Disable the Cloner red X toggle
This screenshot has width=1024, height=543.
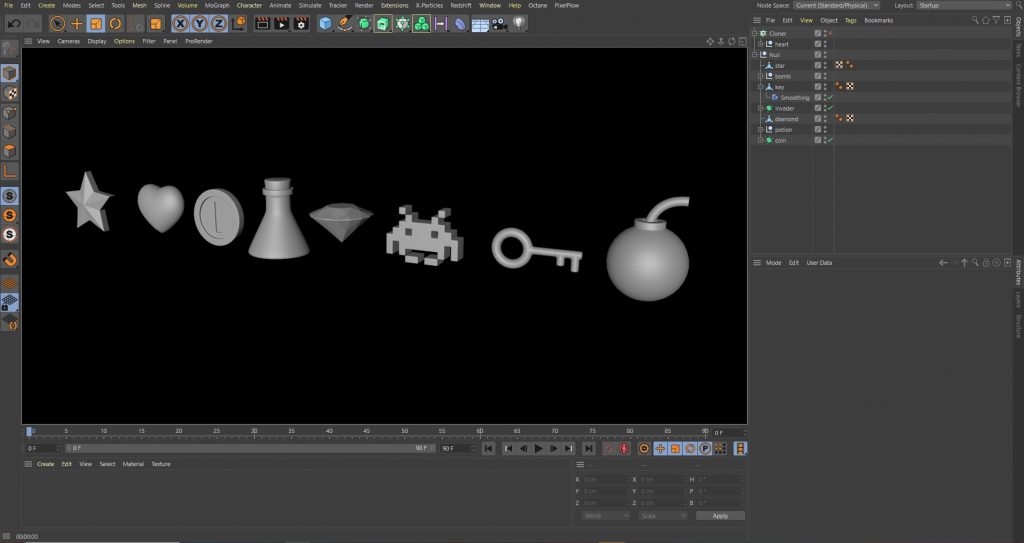pyautogui.click(x=830, y=33)
